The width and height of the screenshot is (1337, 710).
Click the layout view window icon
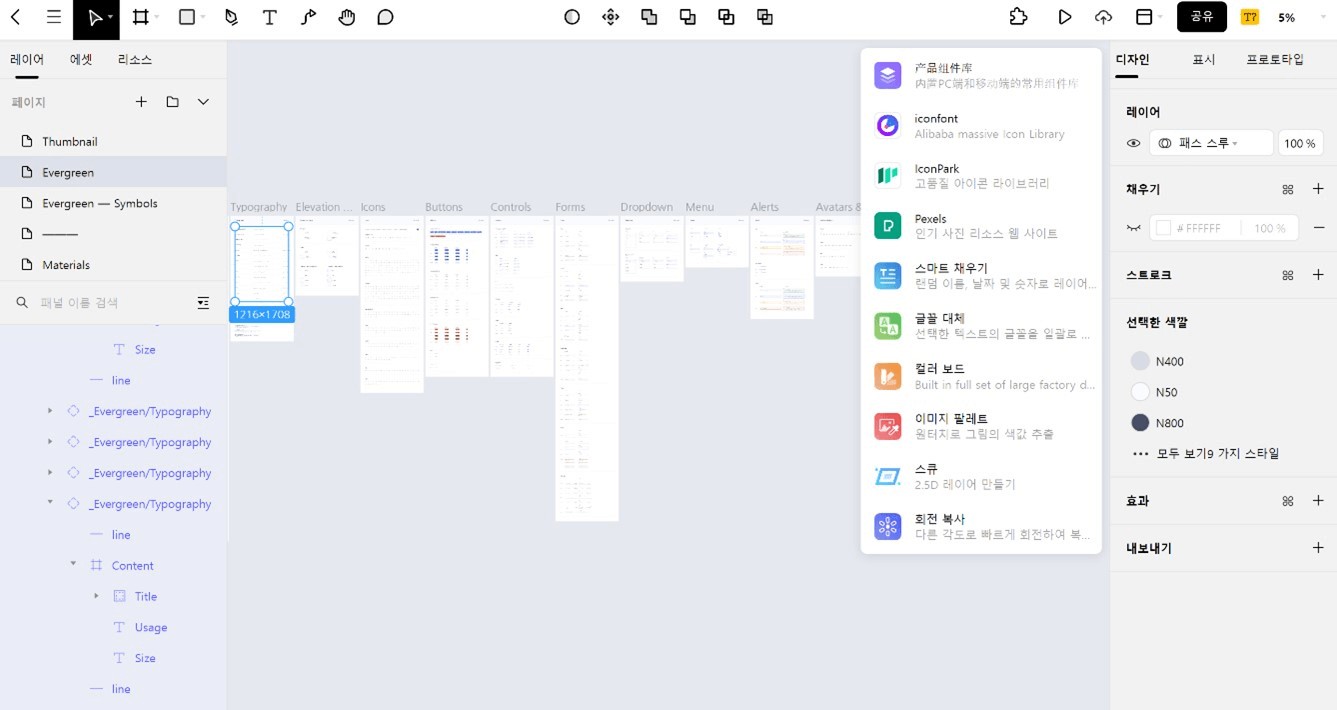click(x=1144, y=17)
